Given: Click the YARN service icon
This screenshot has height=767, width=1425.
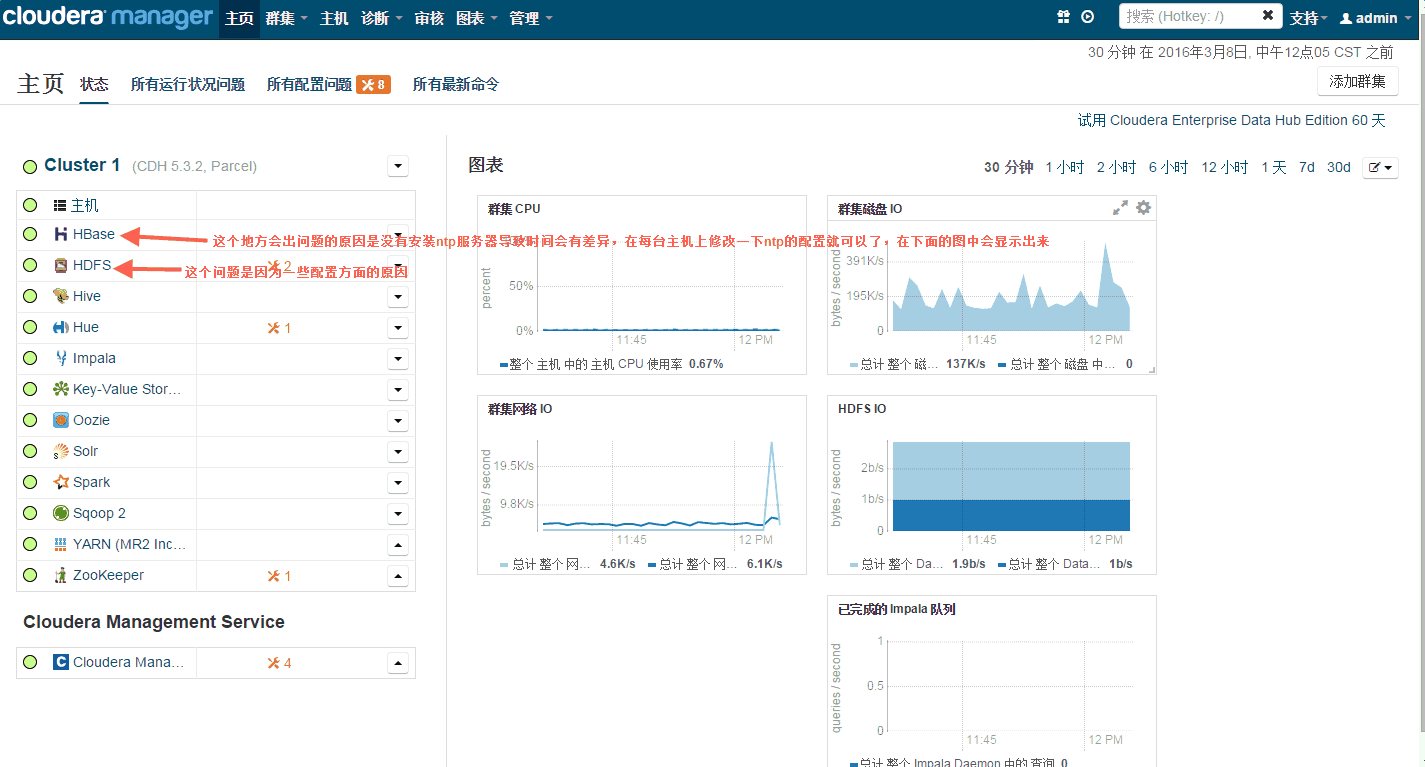Looking at the screenshot, I should (x=61, y=544).
